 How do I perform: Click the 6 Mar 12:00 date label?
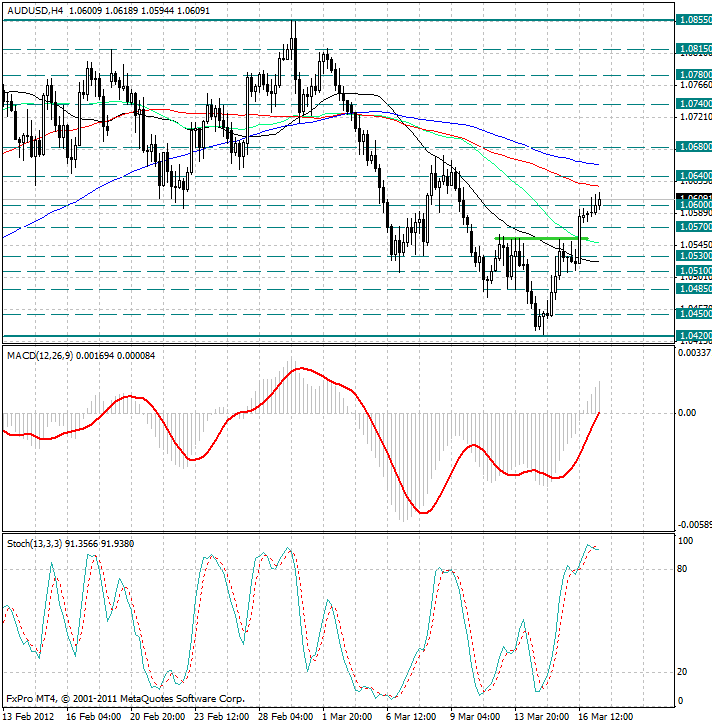pos(411,717)
